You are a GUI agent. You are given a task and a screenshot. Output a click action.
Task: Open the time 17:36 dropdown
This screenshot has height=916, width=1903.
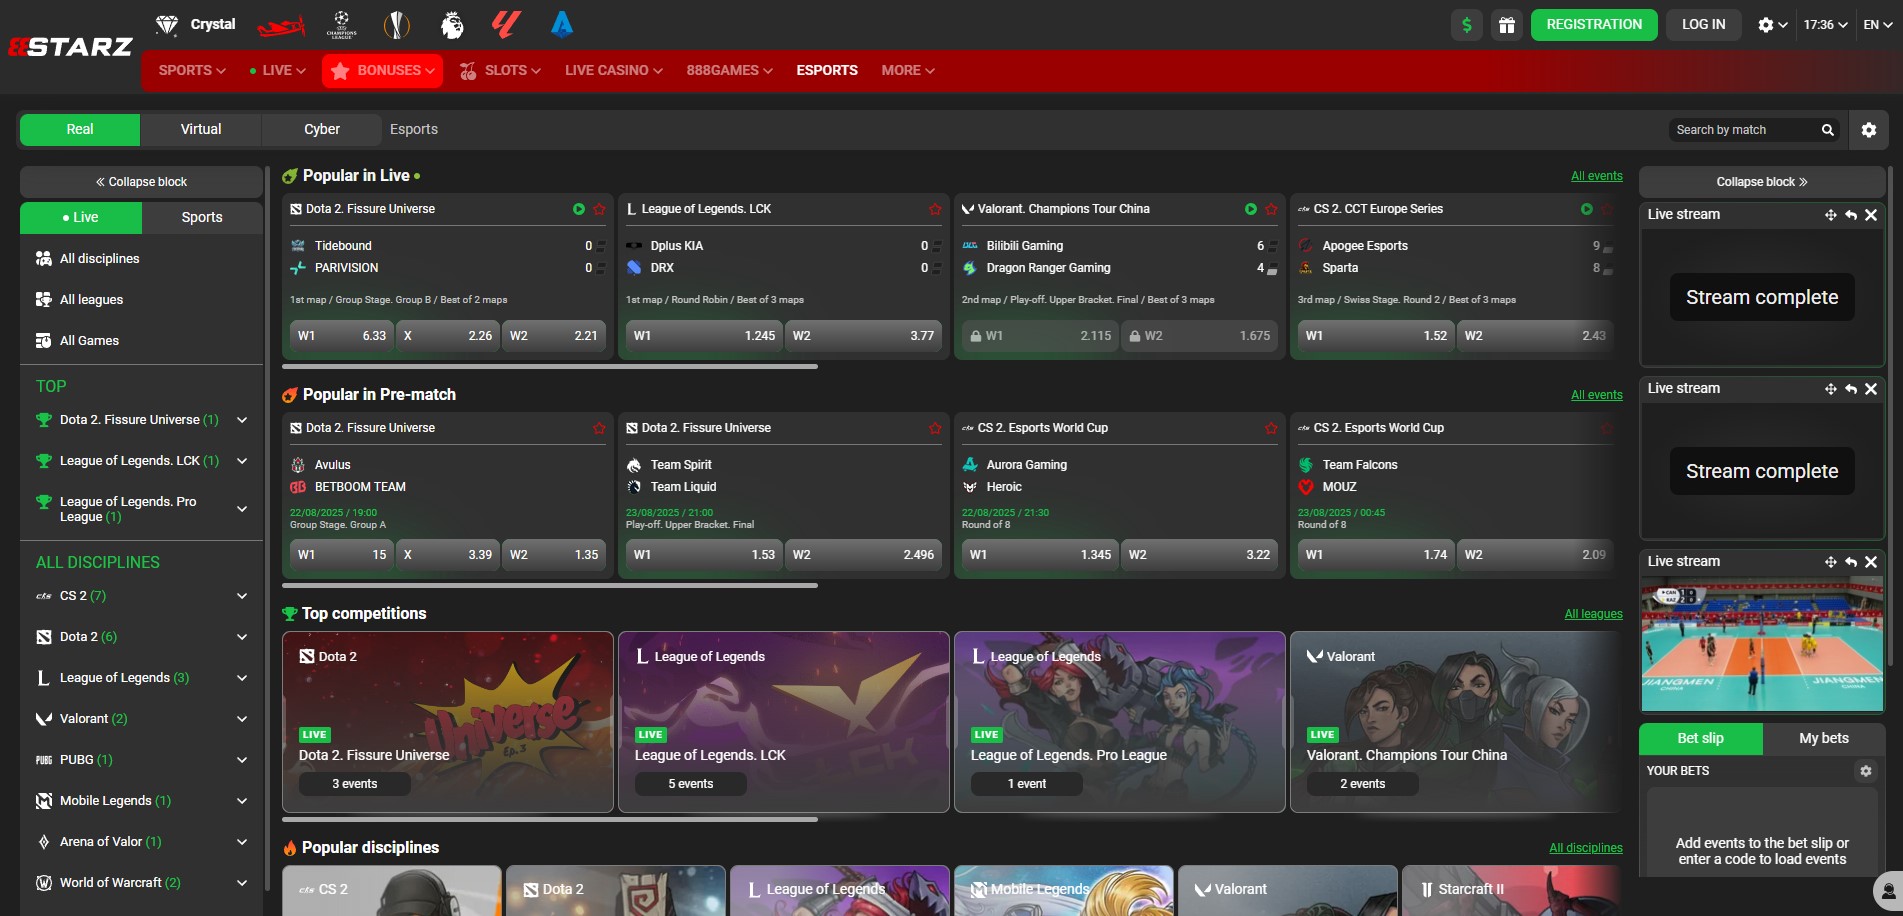[1825, 25]
